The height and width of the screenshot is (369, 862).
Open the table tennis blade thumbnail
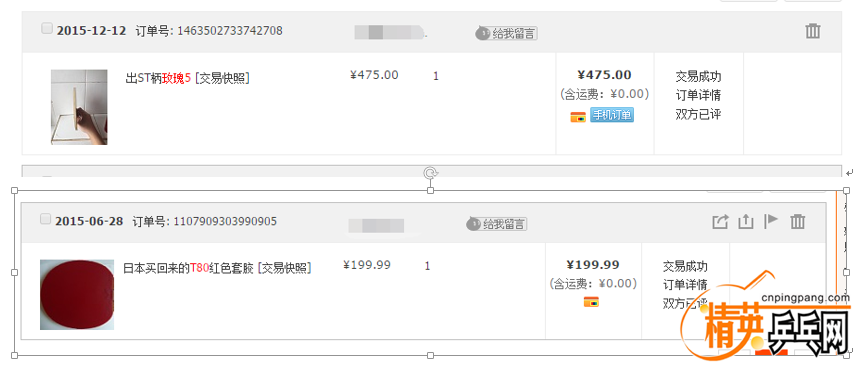[x=79, y=107]
